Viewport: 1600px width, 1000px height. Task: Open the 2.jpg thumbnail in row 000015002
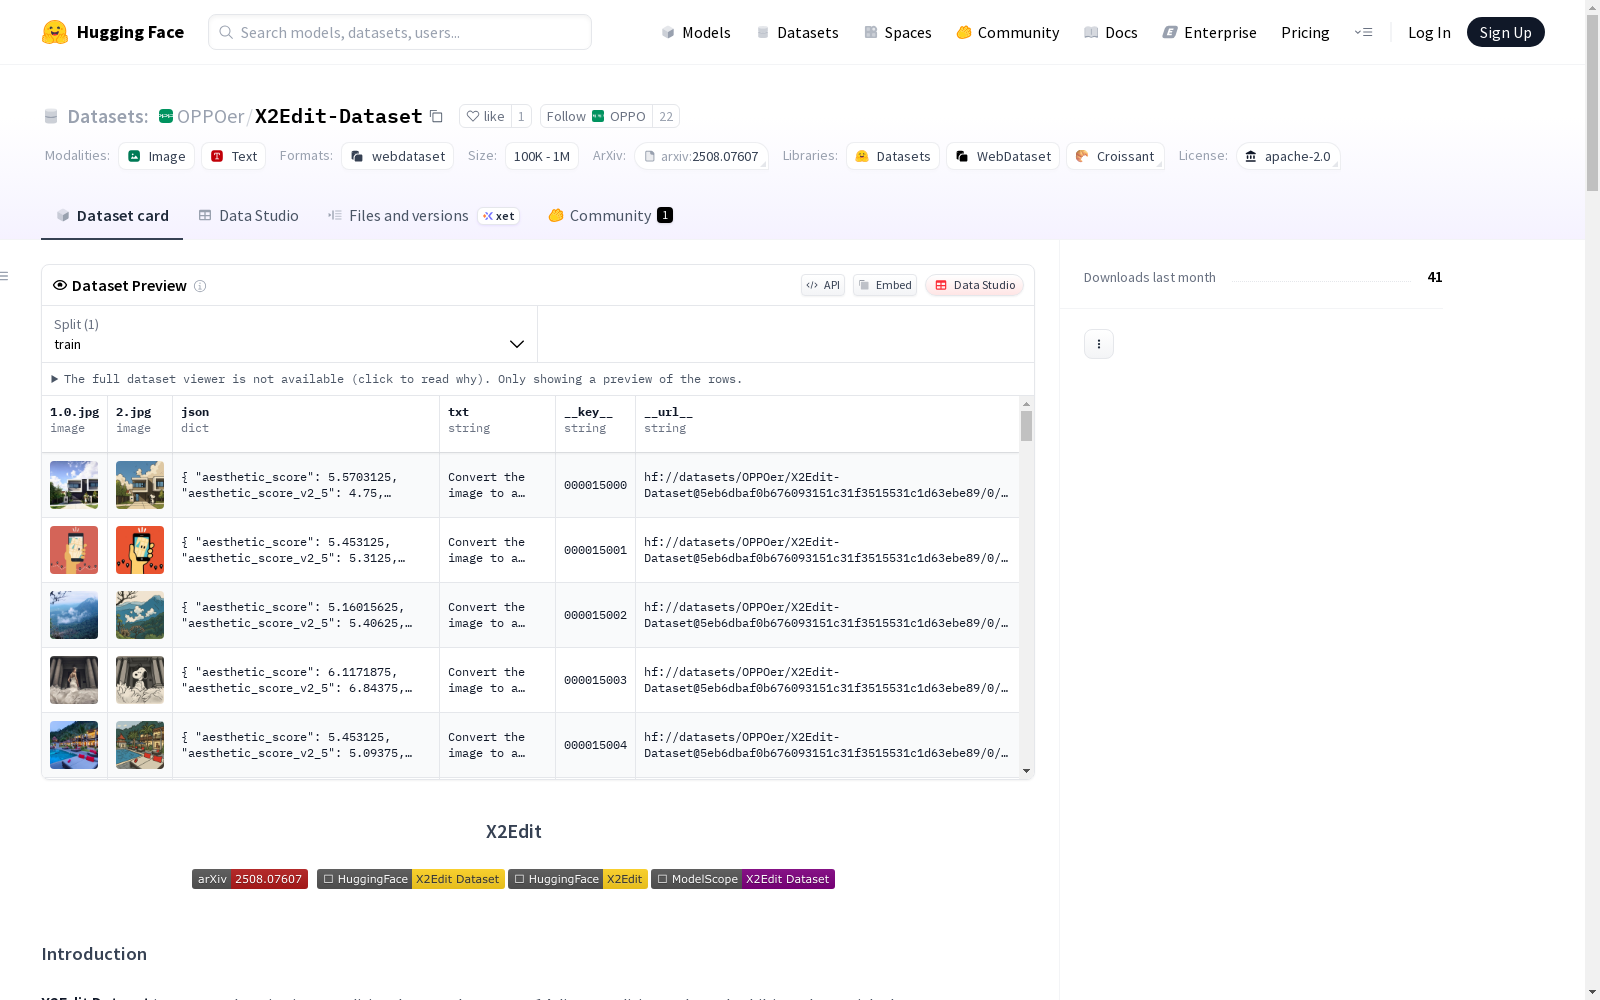140,615
